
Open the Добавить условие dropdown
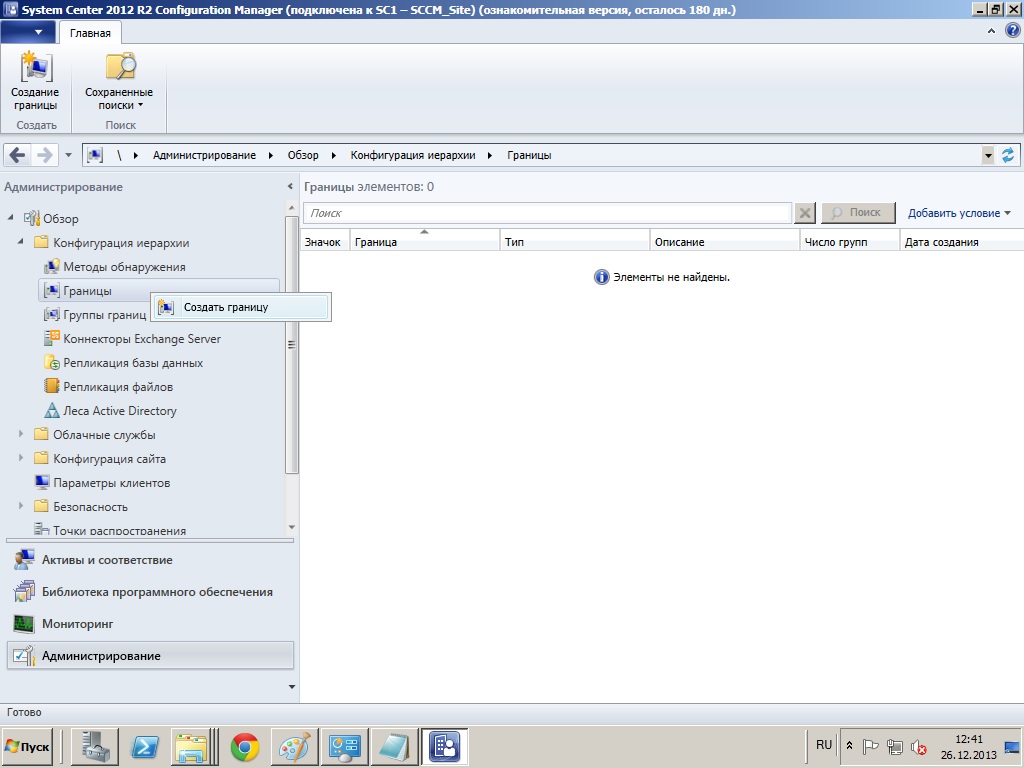pyautogui.click(x=959, y=213)
